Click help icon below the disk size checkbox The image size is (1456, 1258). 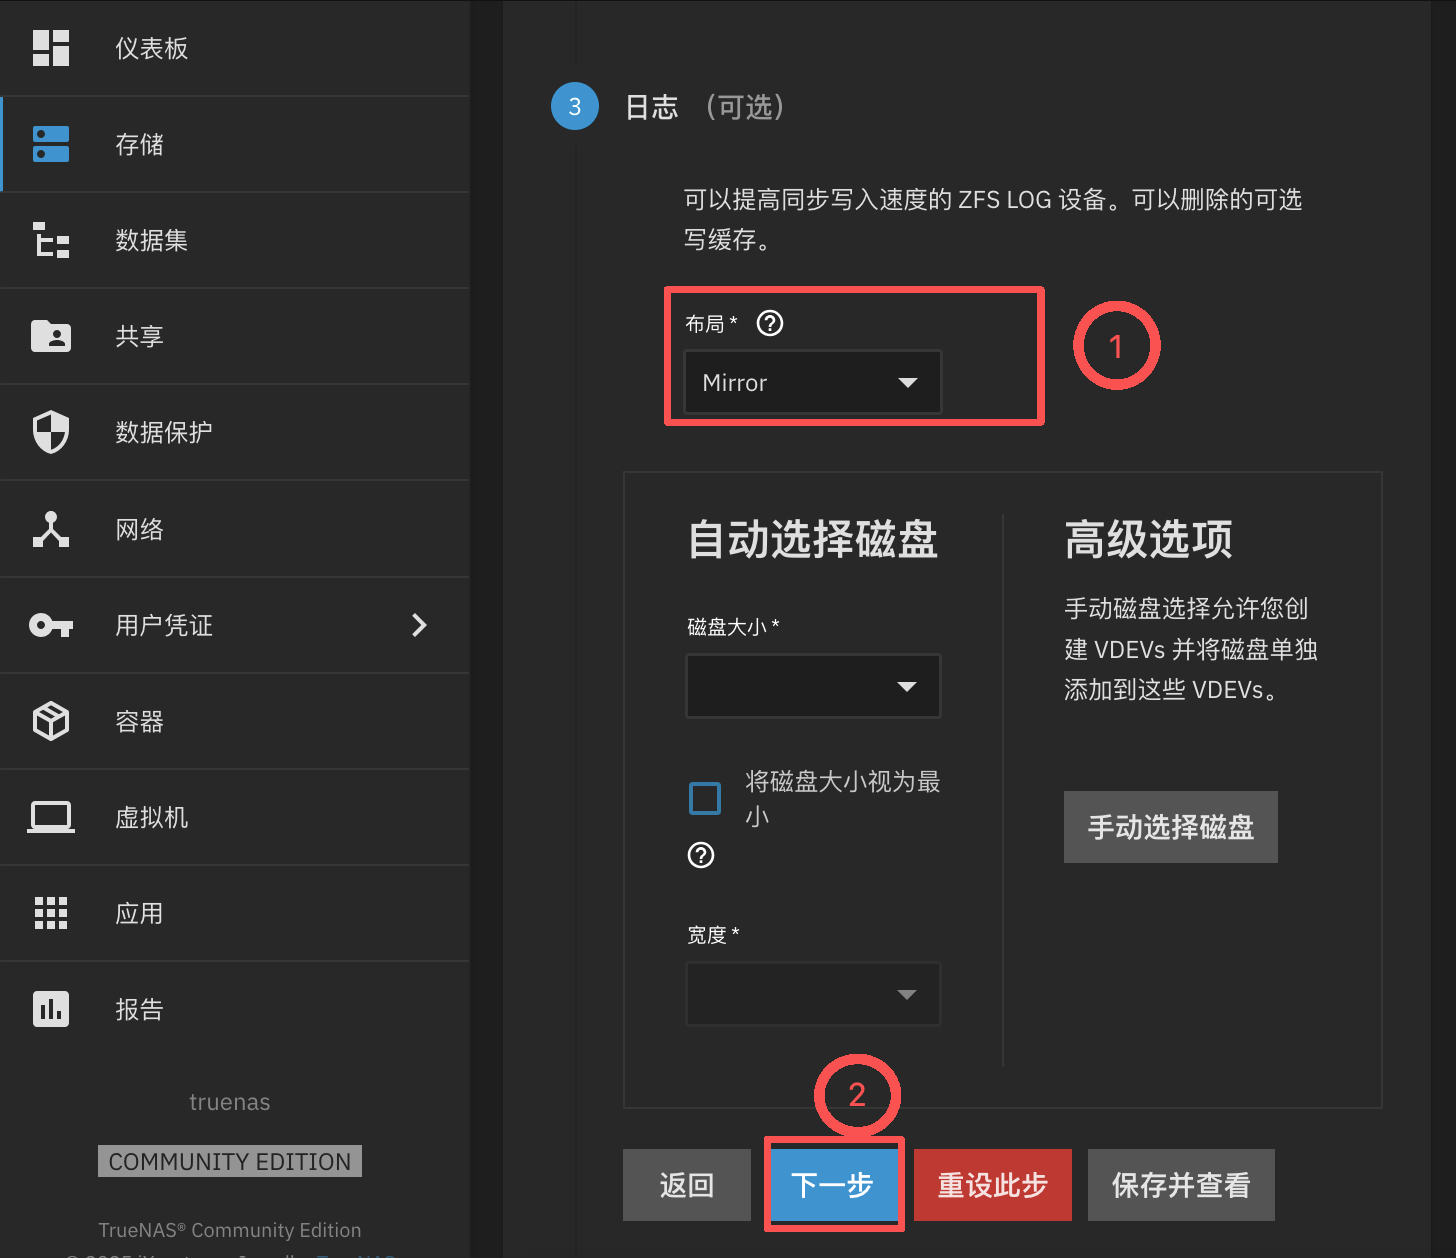701,855
